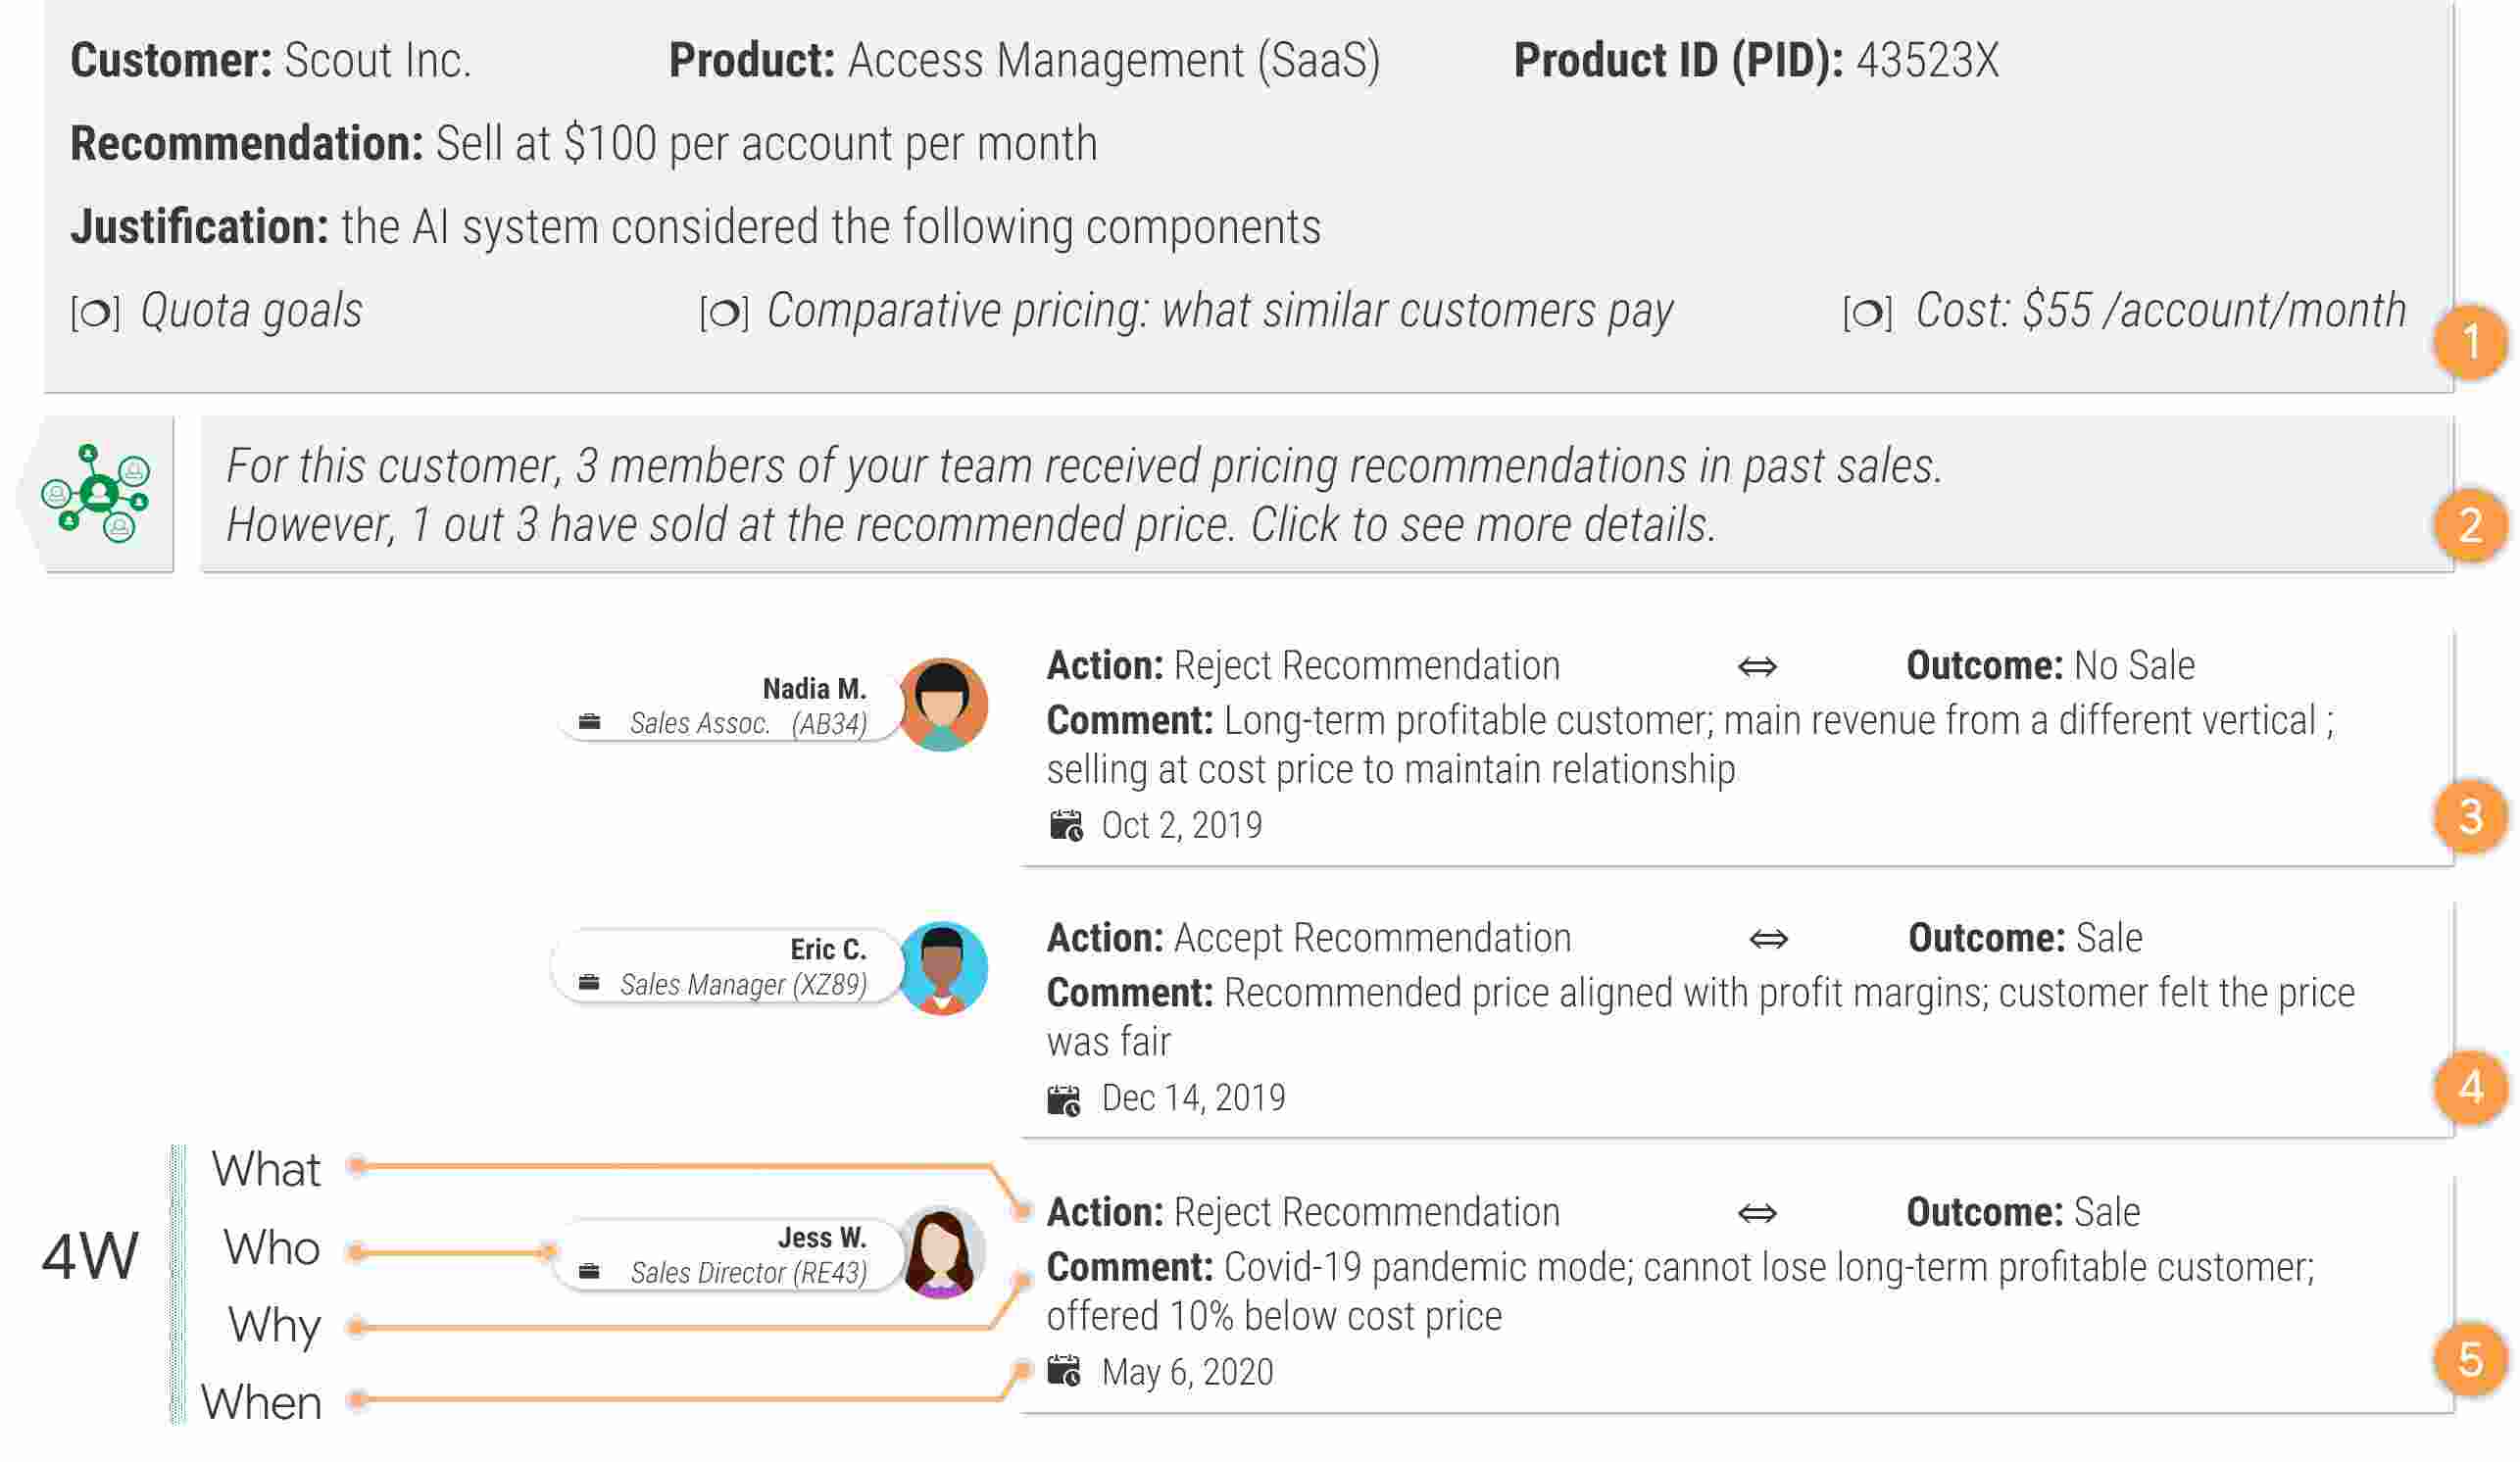This screenshot has height=1462, width=2520.
Task: Click Jess's Action: Reject Recommendation text
Action: pyautogui.click(x=1303, y=1213)
